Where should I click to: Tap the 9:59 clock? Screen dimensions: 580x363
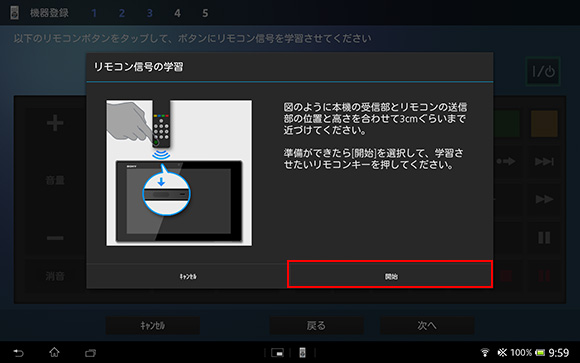pos(559,353)
